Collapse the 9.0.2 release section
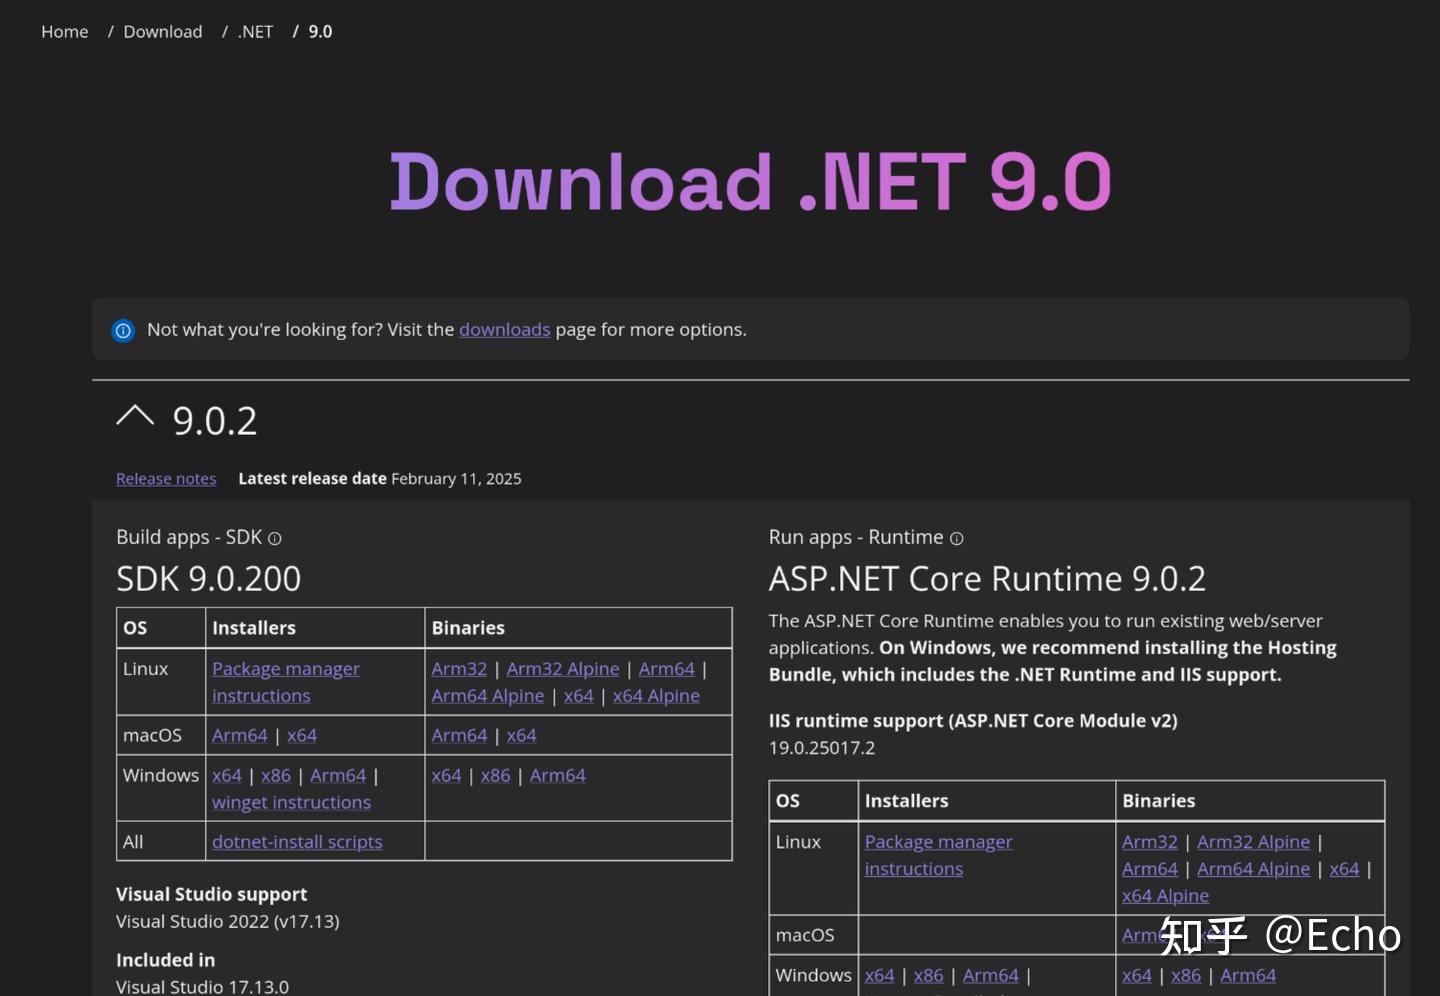The height and width of the screenshot is (996, 1440). tap(135, 418)
